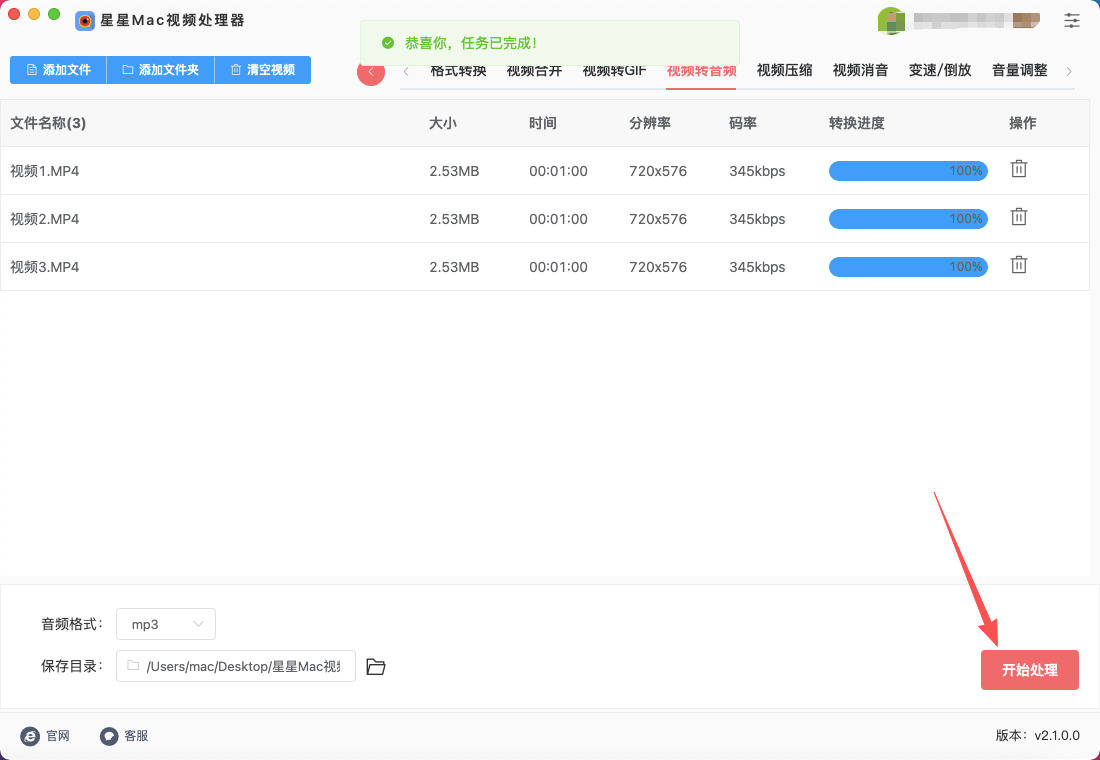Switch to the 视频消音 tab
This screenshot has height=760, width=1100.
pos(860,70)
